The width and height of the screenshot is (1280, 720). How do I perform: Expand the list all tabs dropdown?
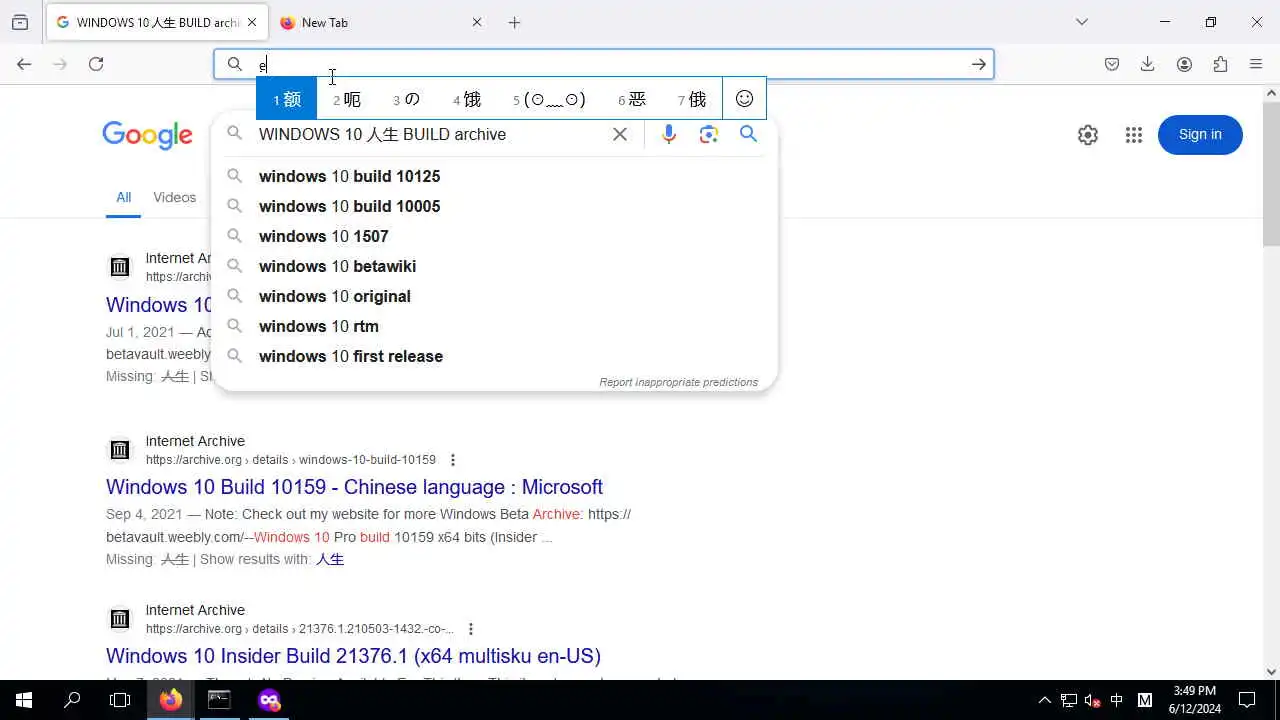(1081, 22)
